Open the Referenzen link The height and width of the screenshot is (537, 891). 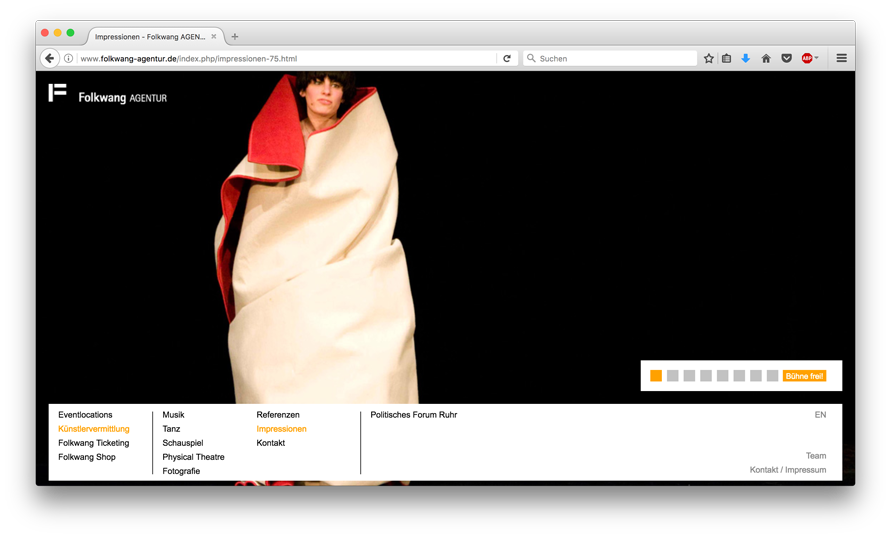point(278,415)
